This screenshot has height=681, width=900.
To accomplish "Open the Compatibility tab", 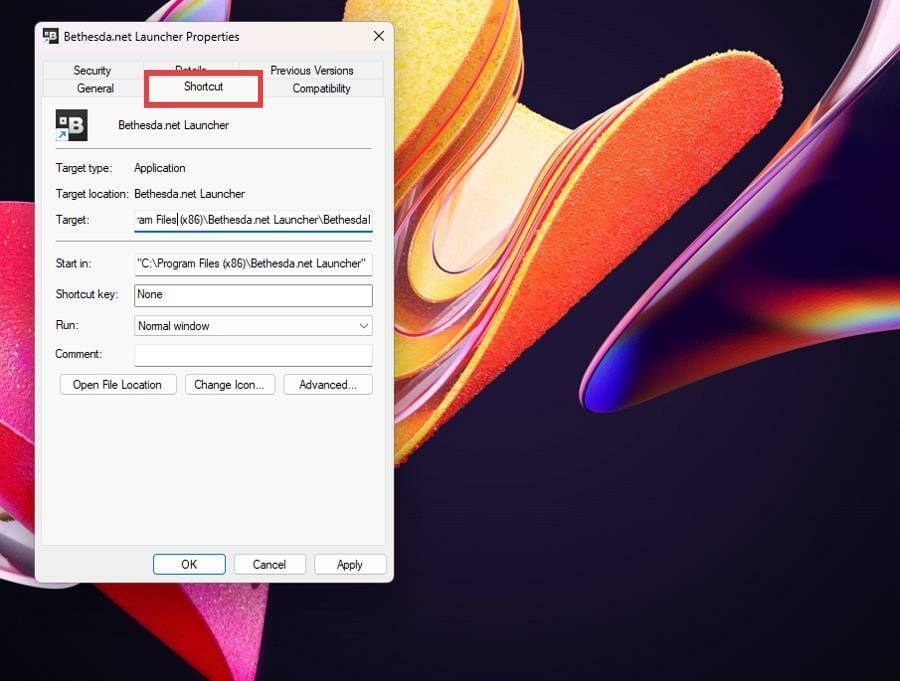I will tap(321, 88).
